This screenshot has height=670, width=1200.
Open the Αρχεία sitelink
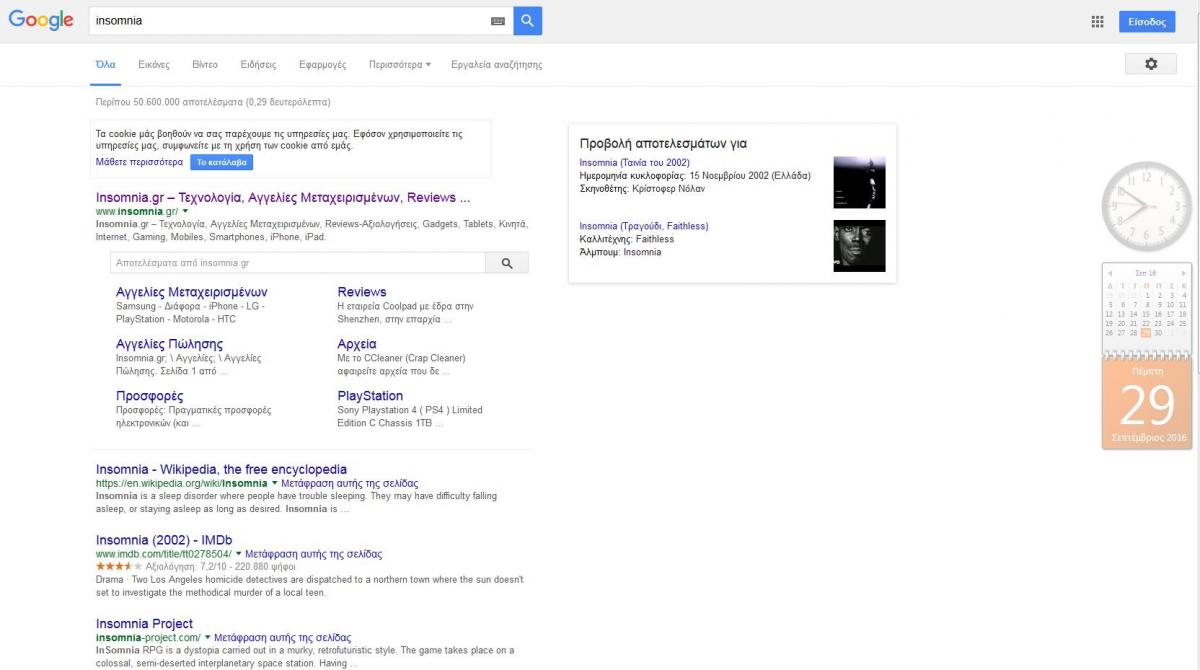pos(357,344)
